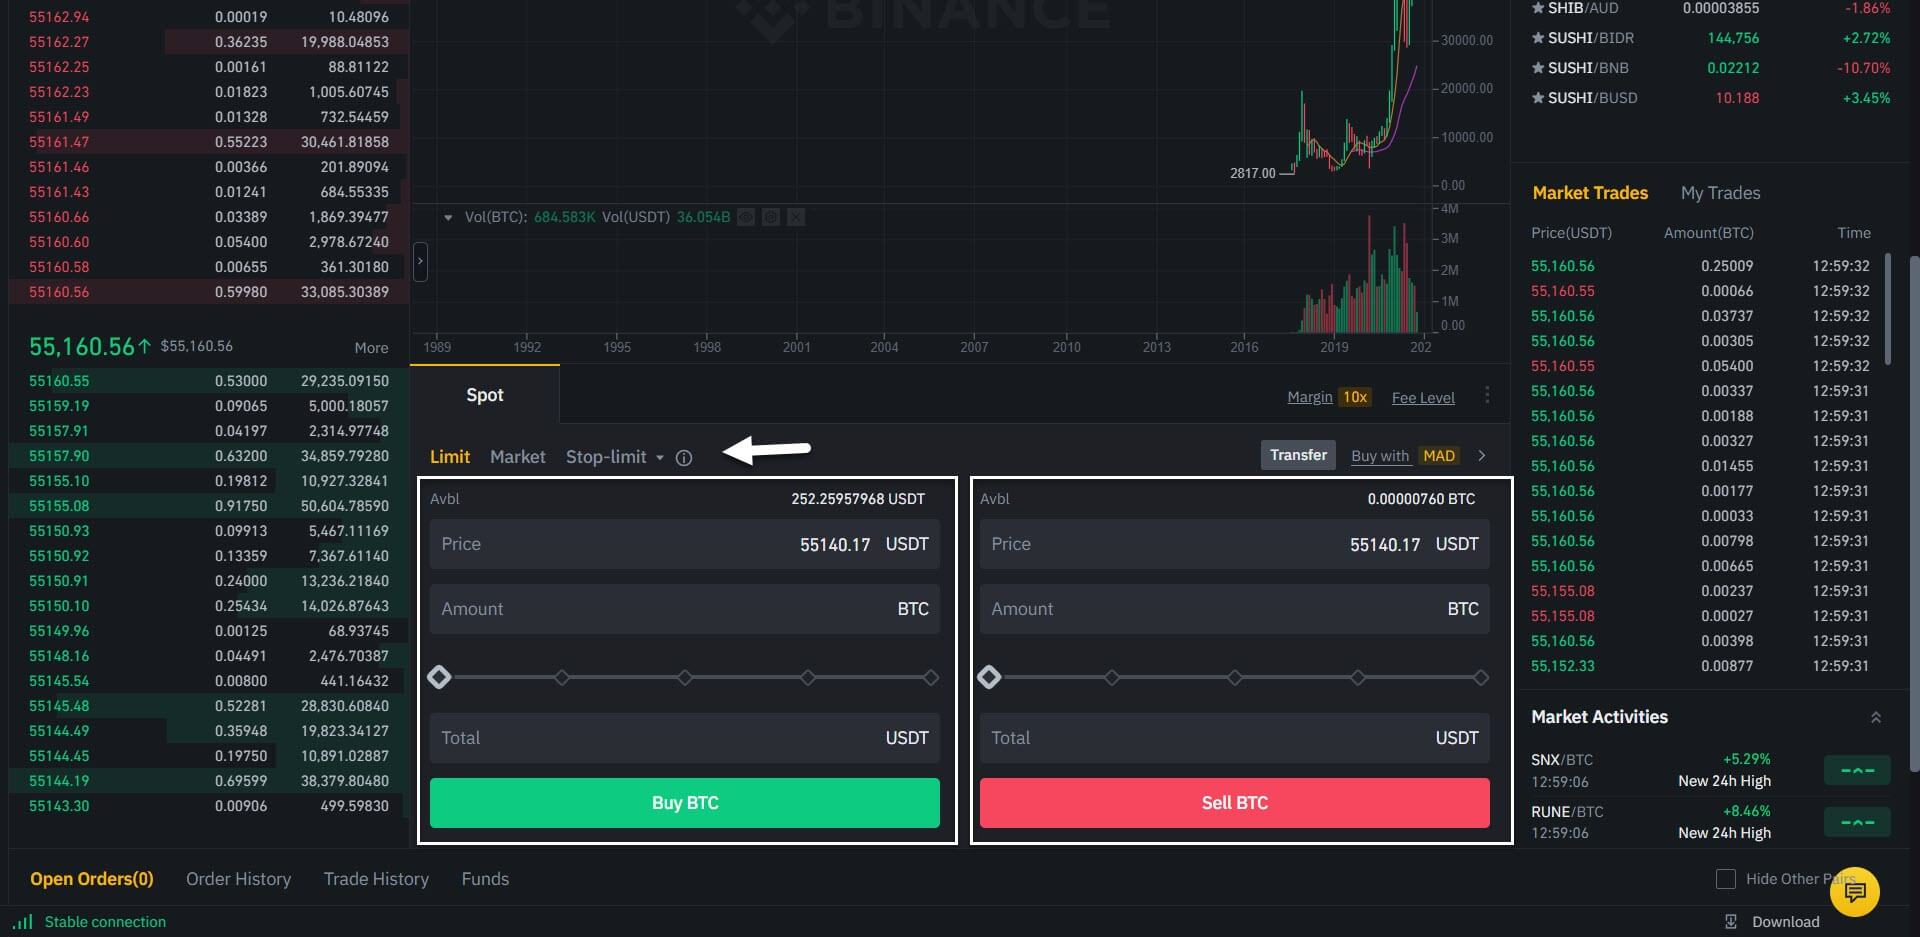
Task: Focus the sell Price input field
Action: (1235, 544)
